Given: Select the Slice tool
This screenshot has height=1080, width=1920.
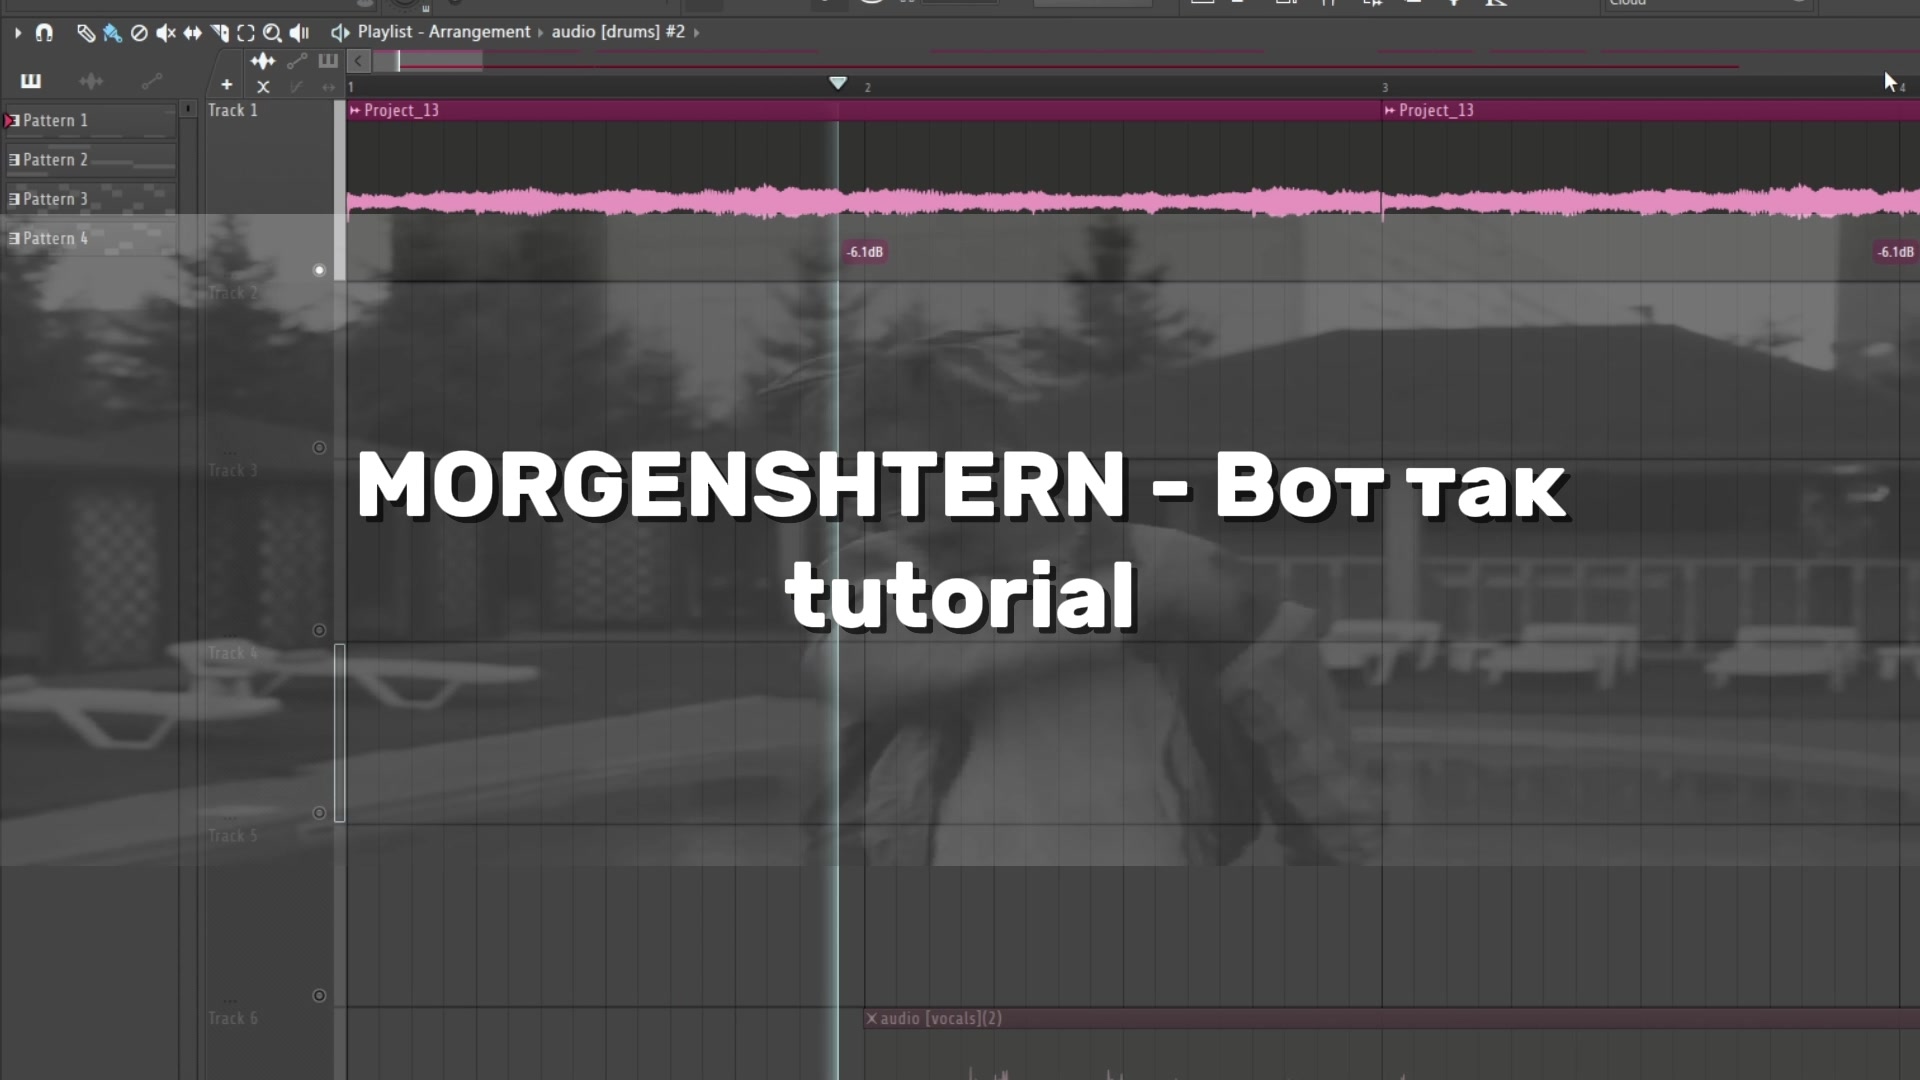Looking at the screenshot, I should point(219,33).
